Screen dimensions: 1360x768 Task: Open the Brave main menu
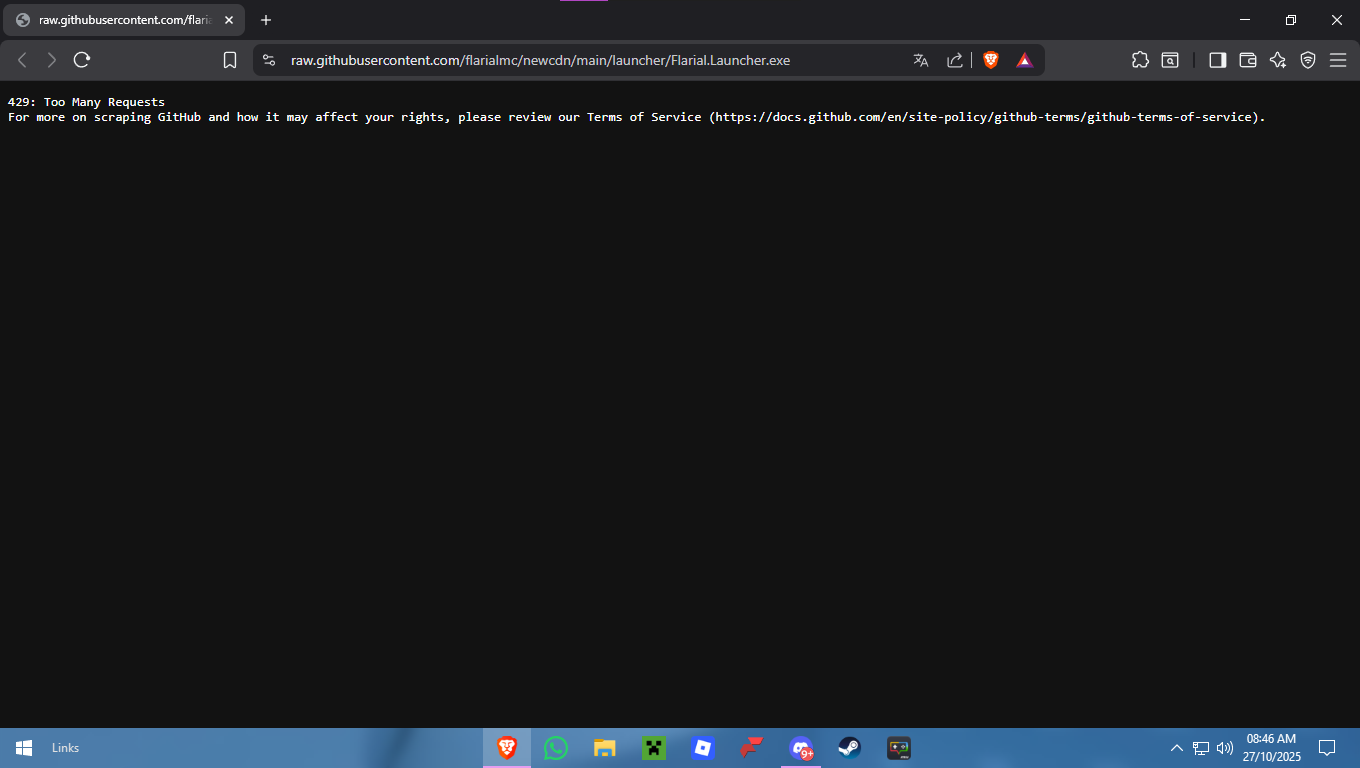1338,60
